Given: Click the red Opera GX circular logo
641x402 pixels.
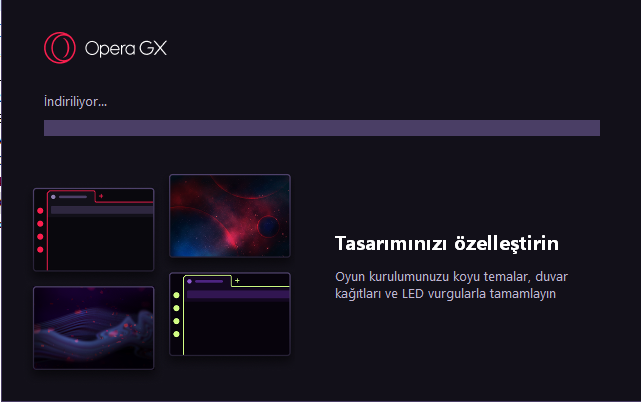Looking at the screenshot, I should click(60, 48).
